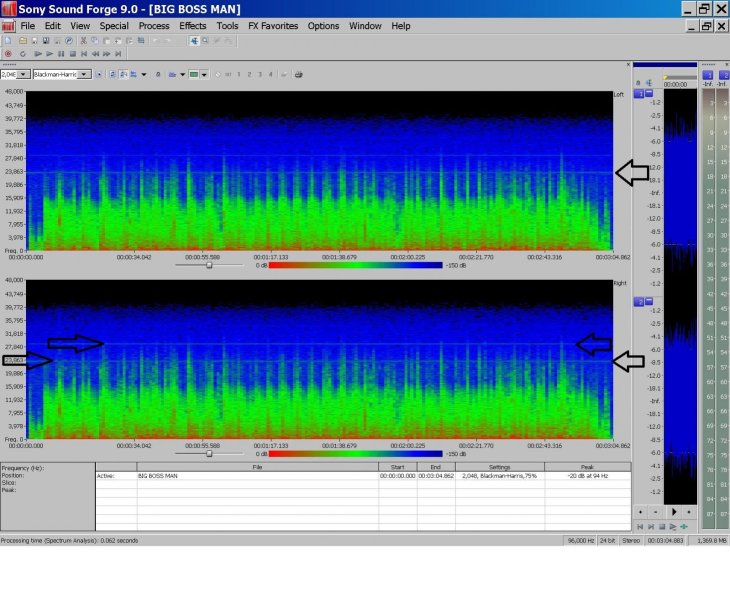
Task: Toggle channel 1 button in waveform window
Action: click(x=638, y=93)
